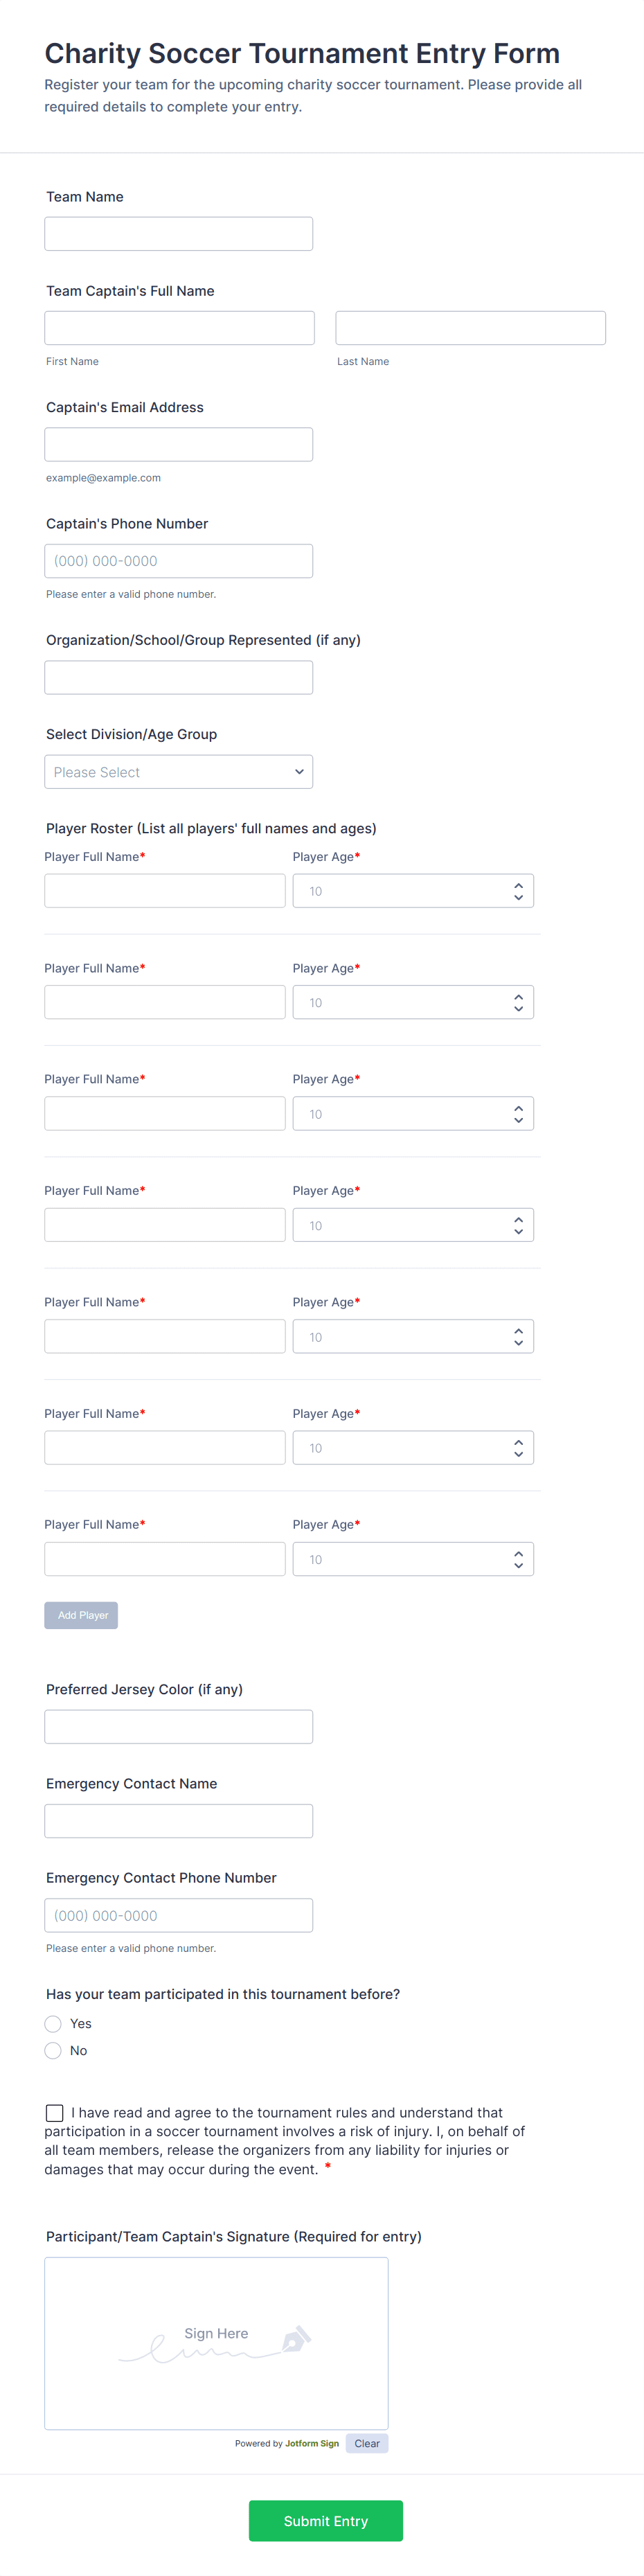Clear the signature with Clear button
Screen dimensions: 644x2576
[367, 2443]
